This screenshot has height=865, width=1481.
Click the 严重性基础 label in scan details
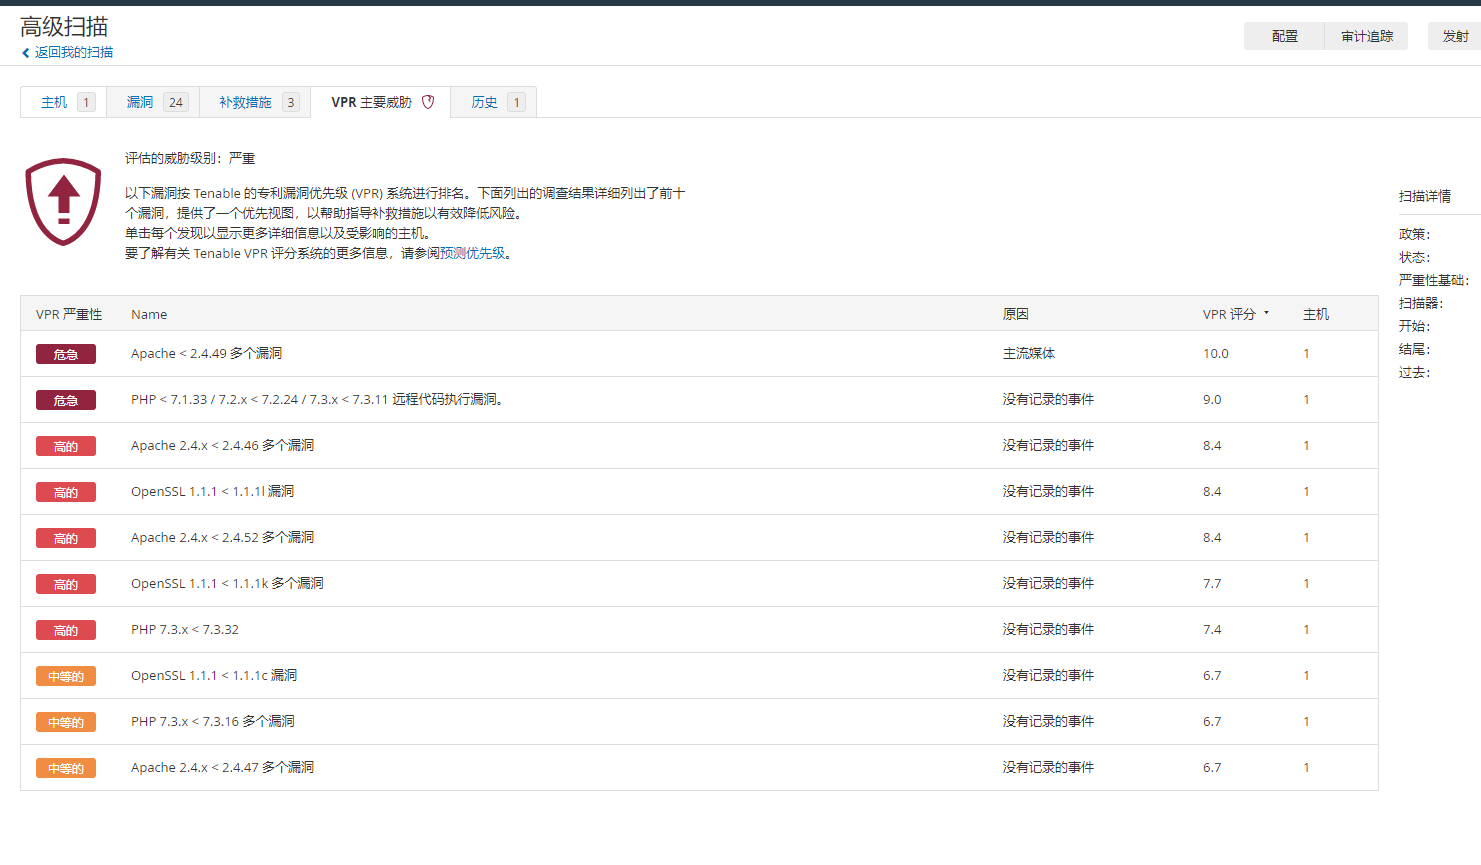(x=1434, y=280)
